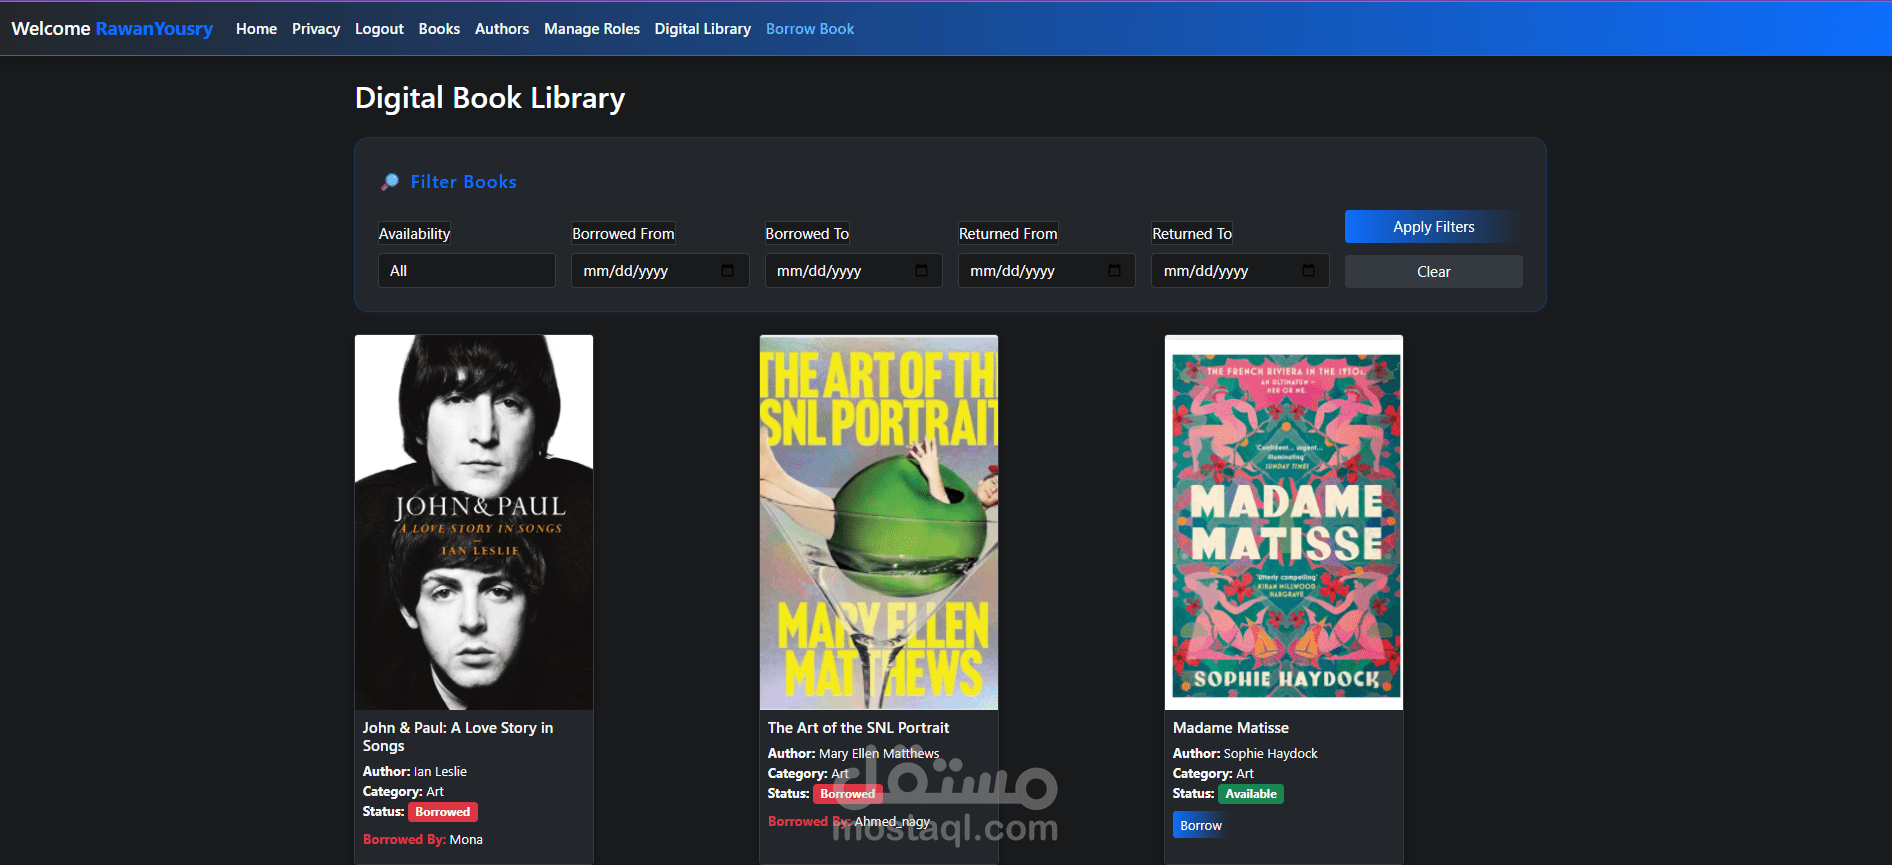This screenshot has width=1892, height=865.
Task: Go to the Home page
Action: (x=256, y=29)
